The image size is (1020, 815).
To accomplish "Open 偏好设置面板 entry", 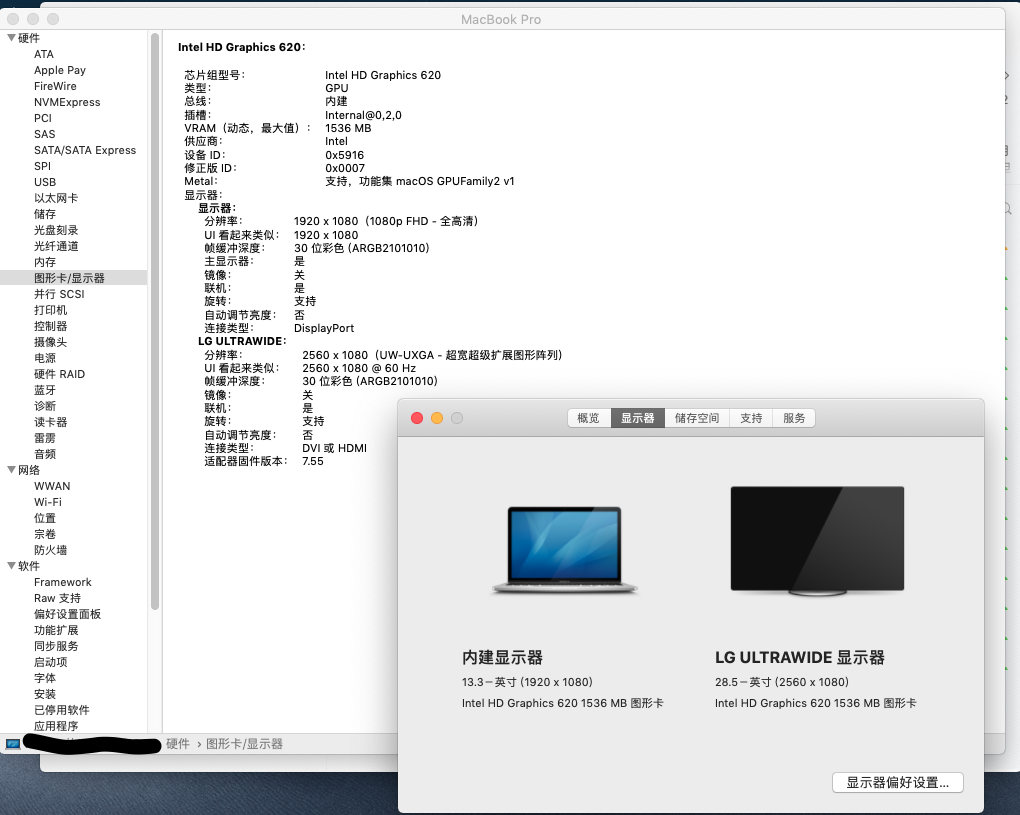I will click(67, 614).
